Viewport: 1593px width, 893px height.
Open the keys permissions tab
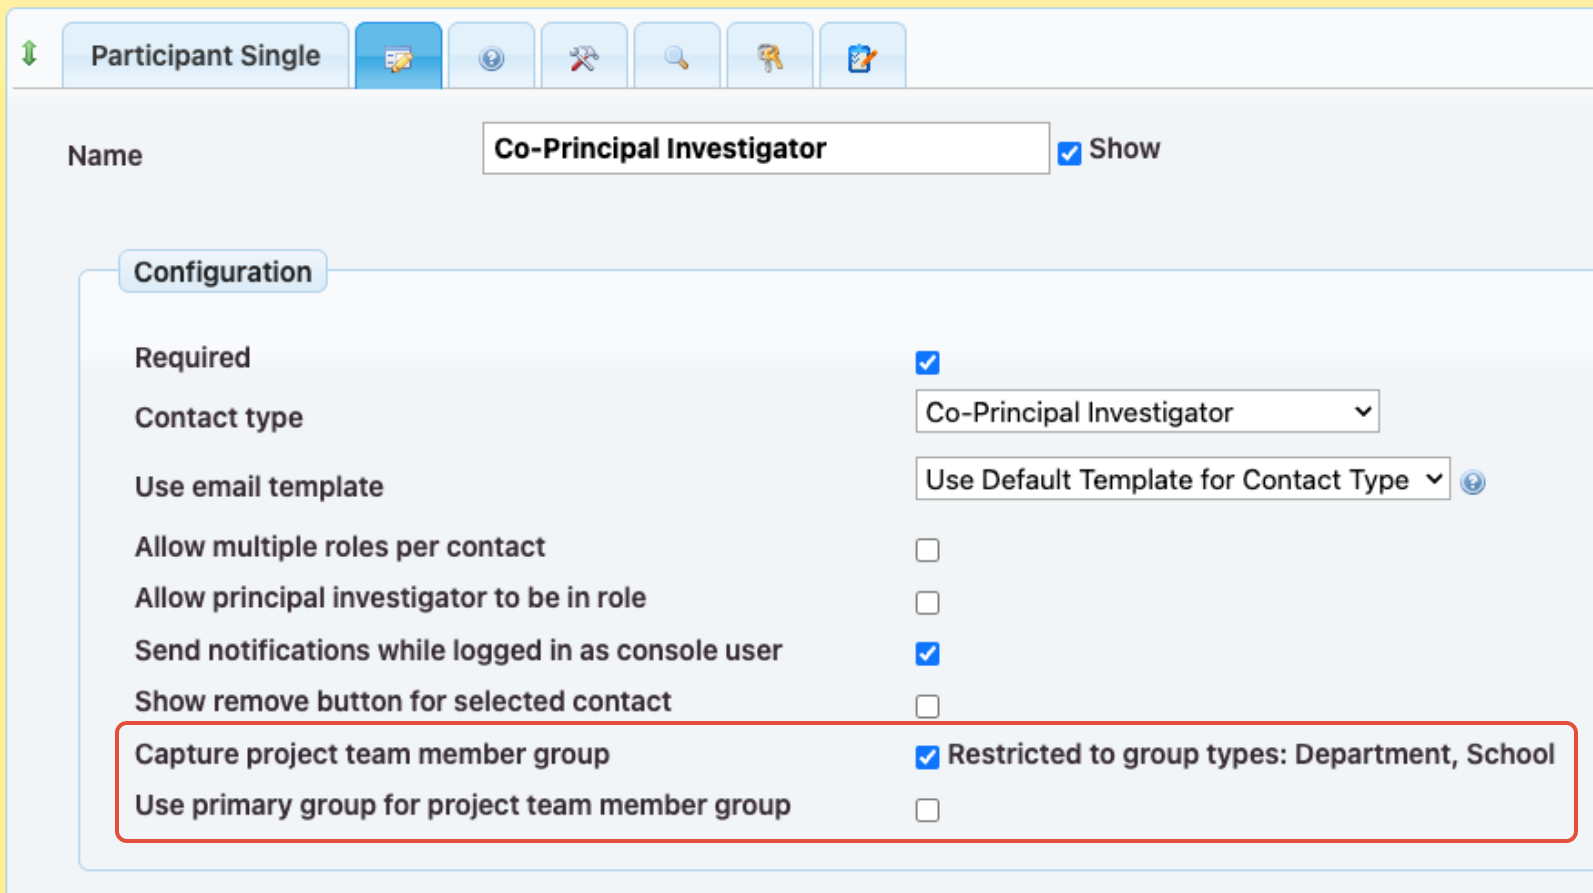tap(769, 58)
